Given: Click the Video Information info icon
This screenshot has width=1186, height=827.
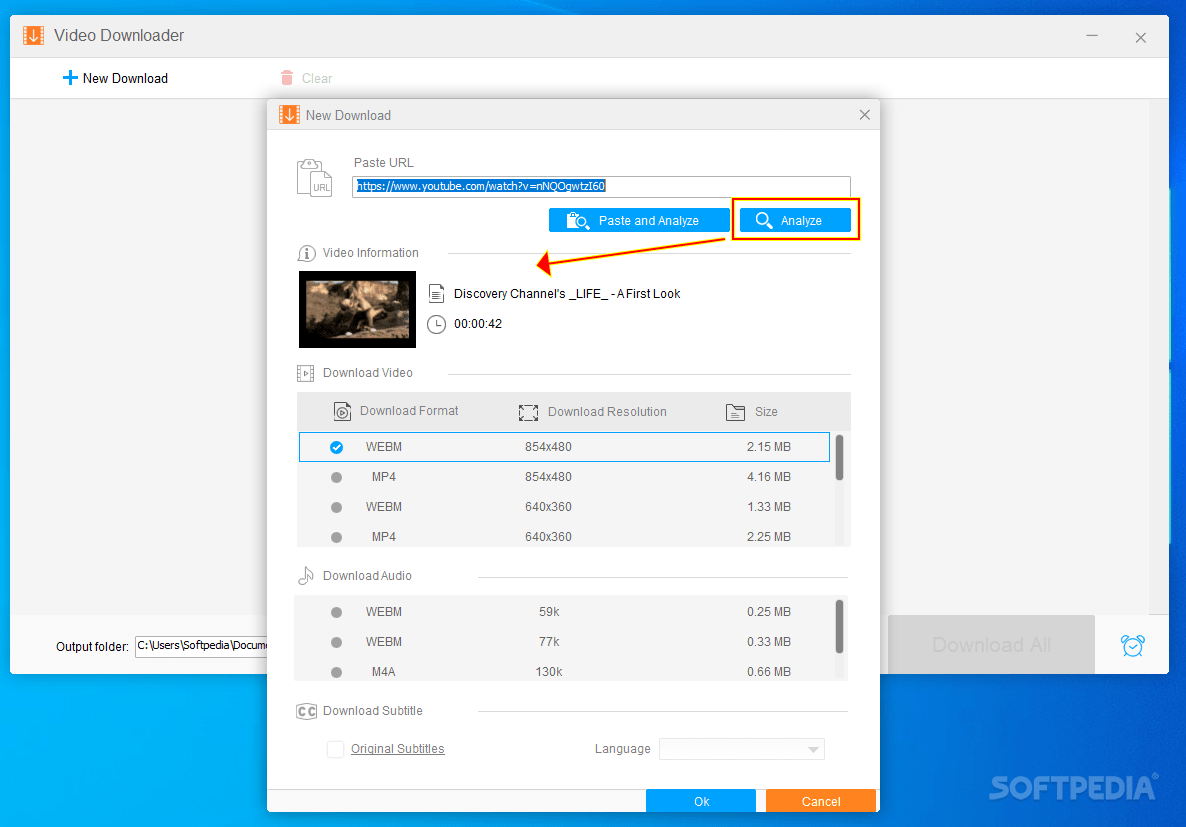Looking at the screenshot, I should tap(306, 253).
